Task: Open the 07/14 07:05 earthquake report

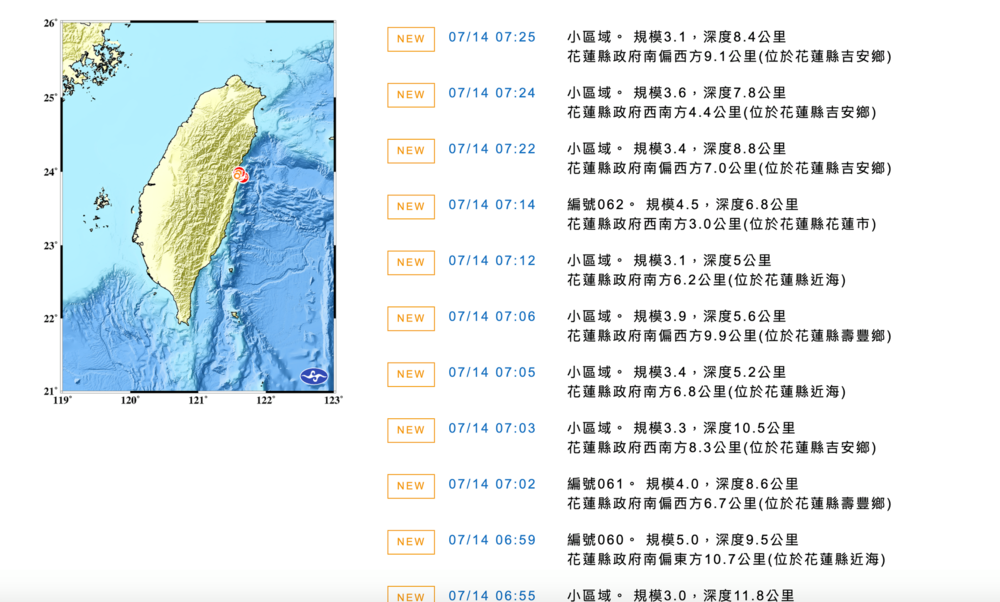Action: [x=492, y=372]
